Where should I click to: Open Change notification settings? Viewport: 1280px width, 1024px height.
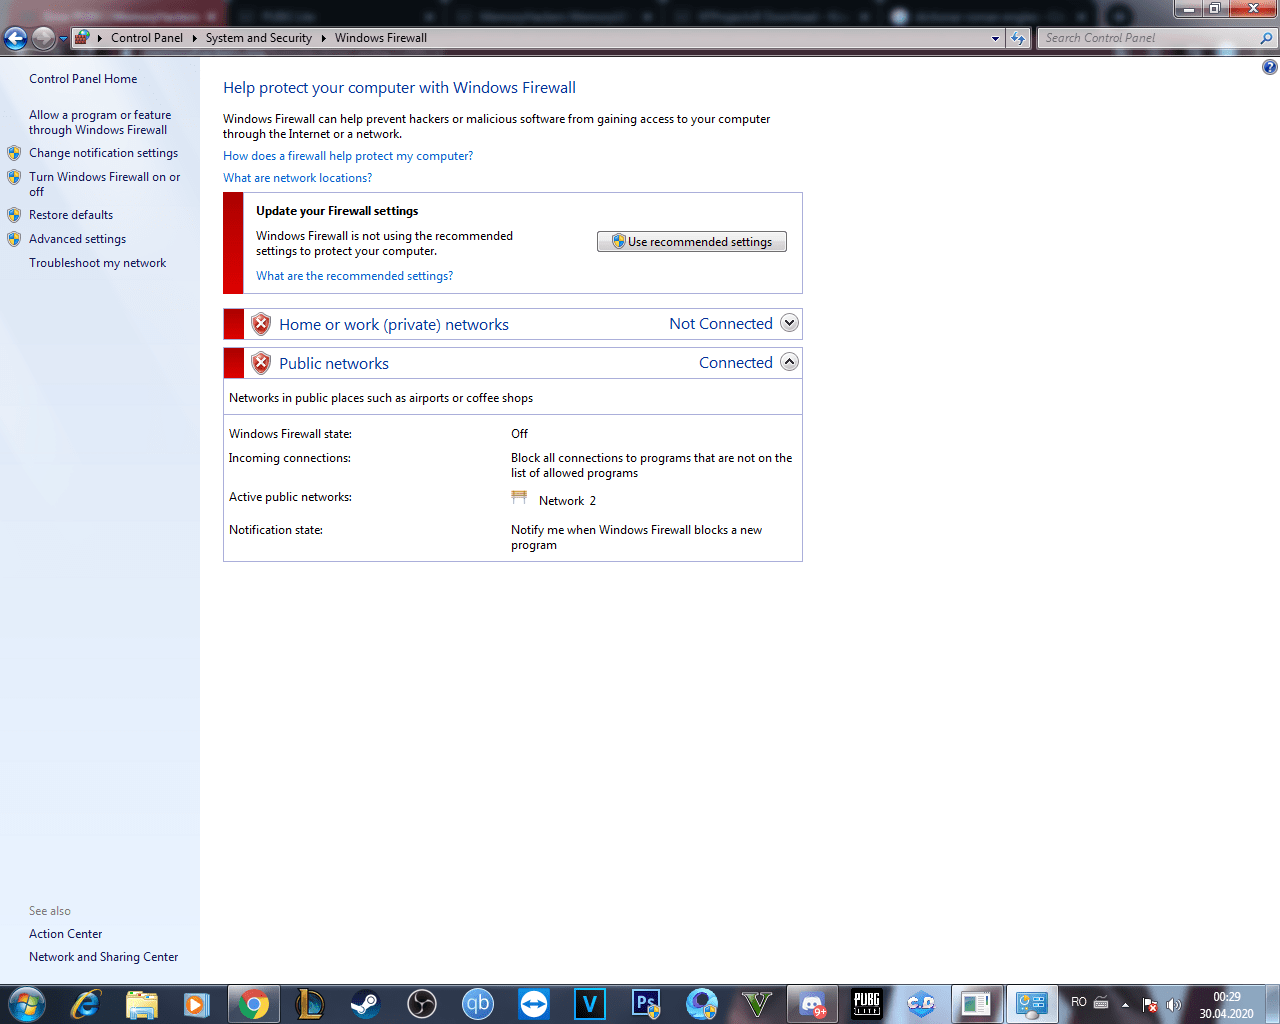click(103, 153)
